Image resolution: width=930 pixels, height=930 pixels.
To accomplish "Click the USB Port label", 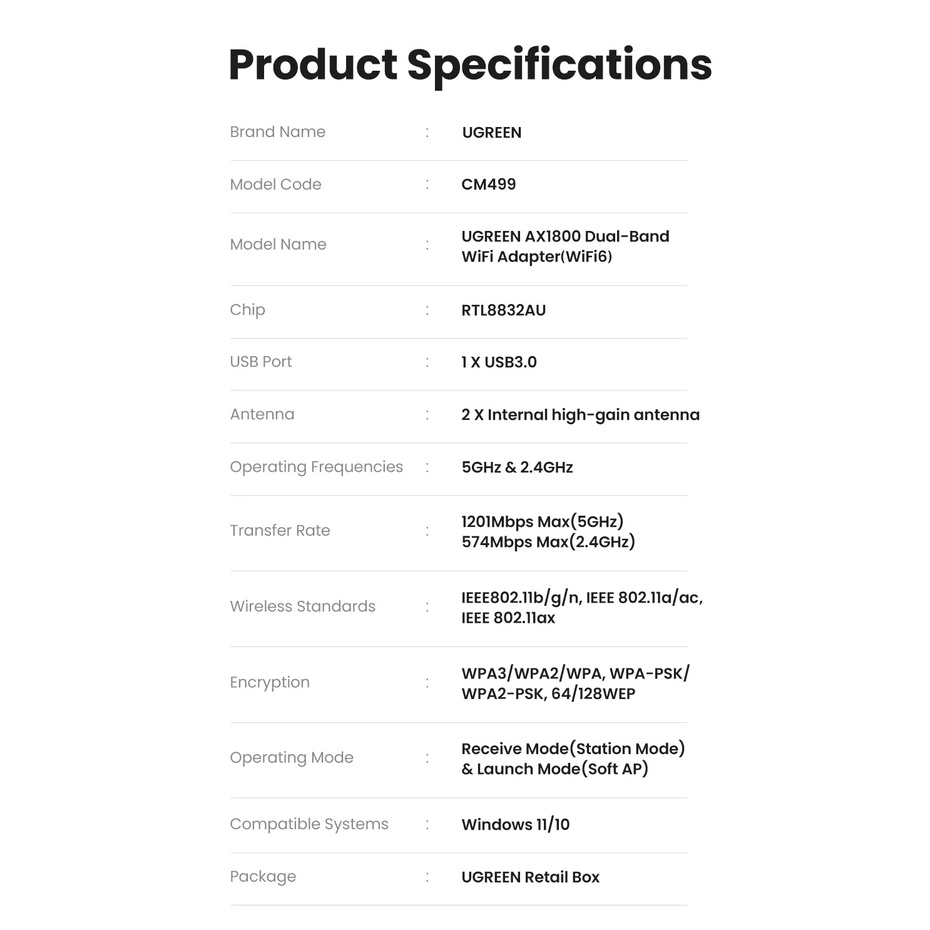I will click(261, 362).
